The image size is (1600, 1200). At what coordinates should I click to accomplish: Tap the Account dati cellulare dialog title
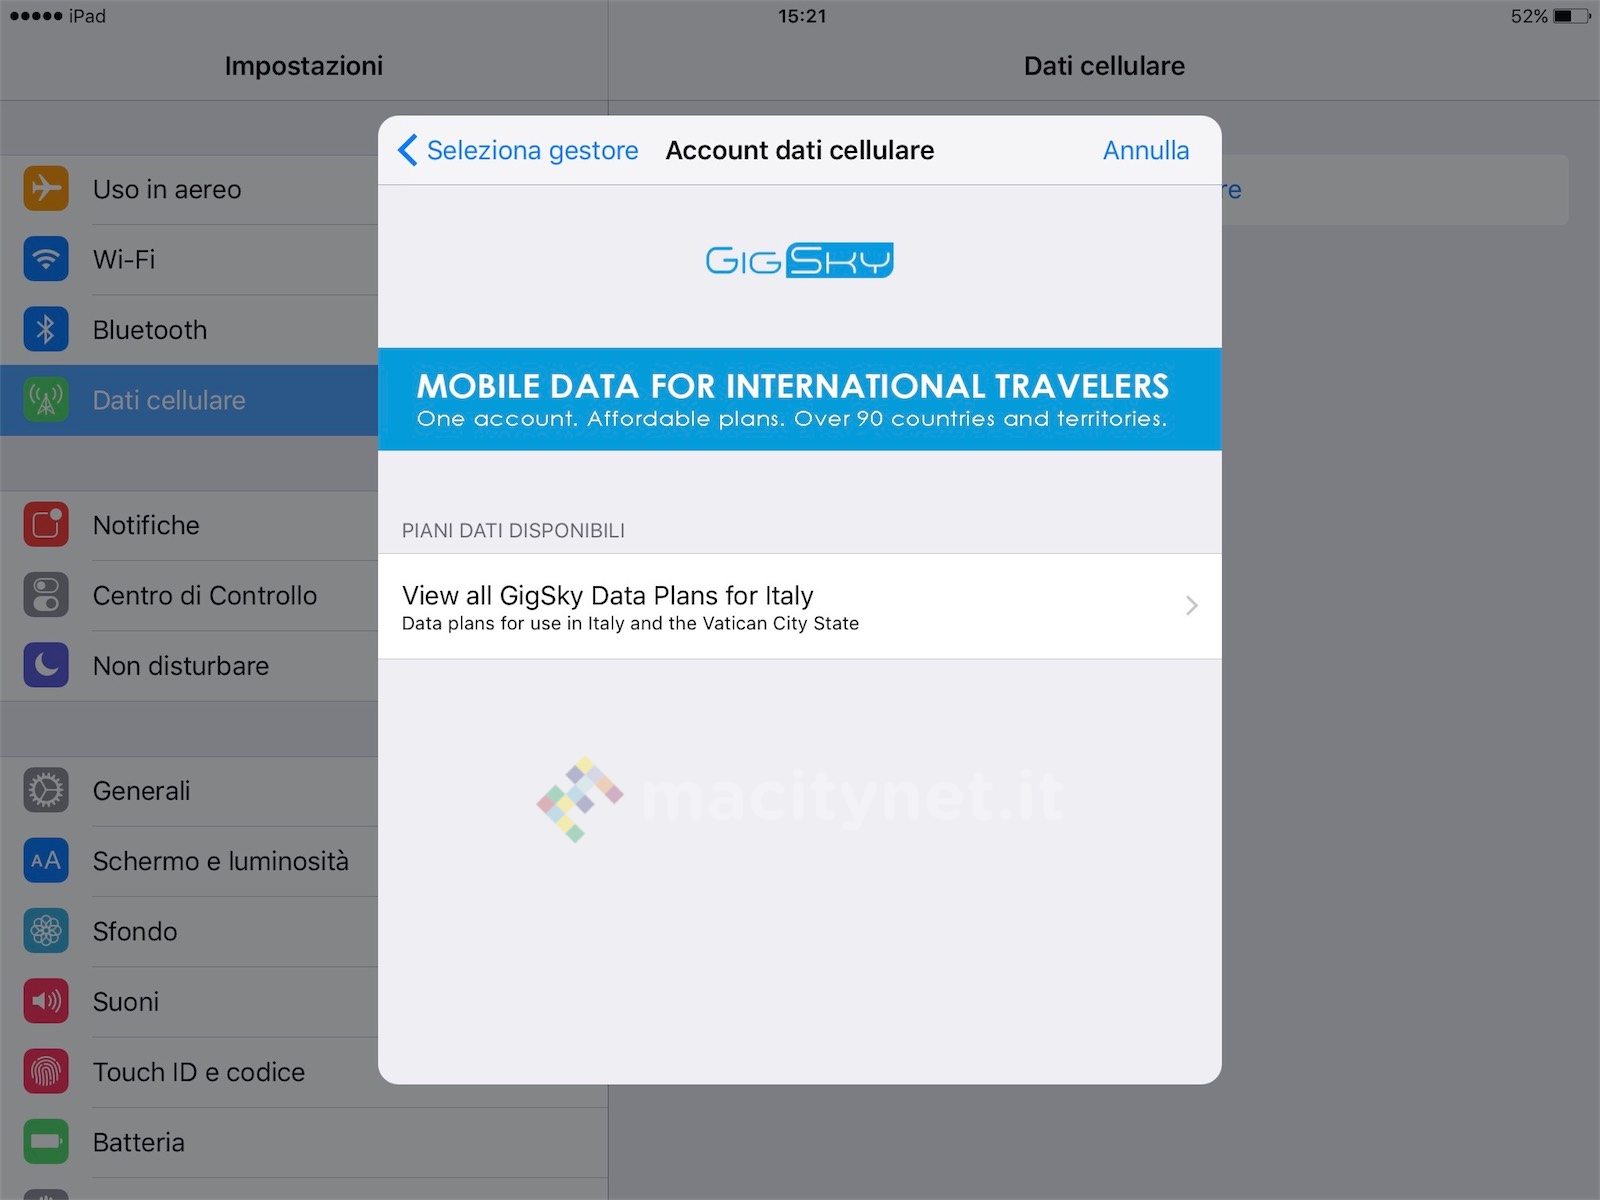(x=800, y=150)
